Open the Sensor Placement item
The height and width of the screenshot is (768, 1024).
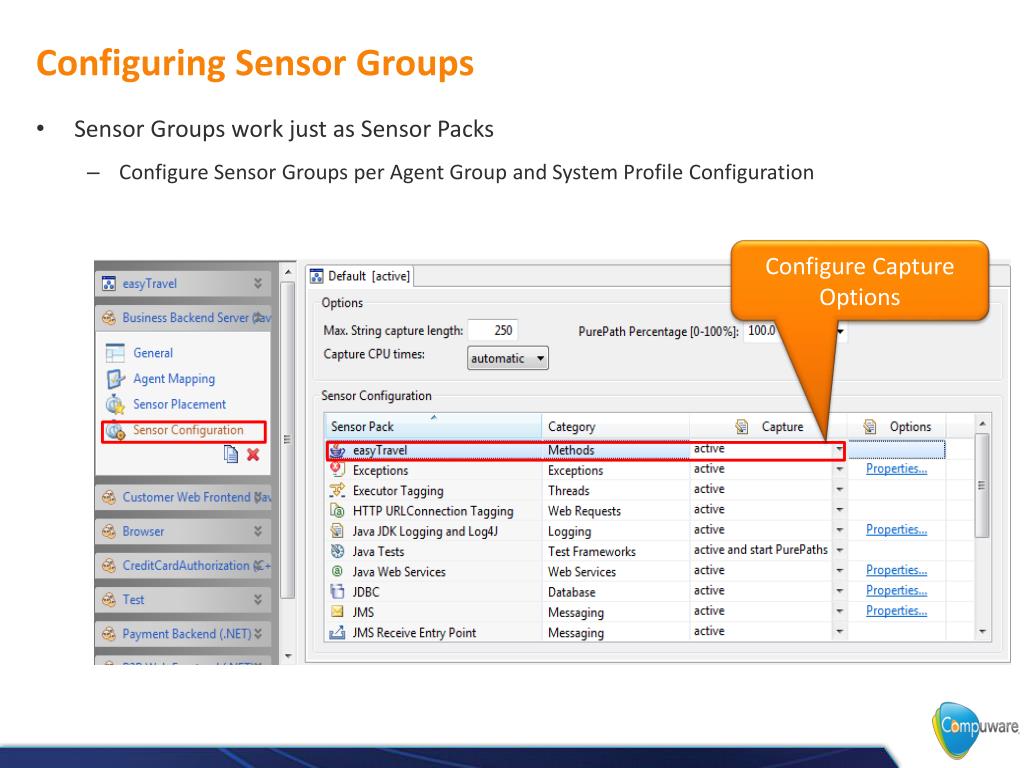pyautogui.click(x=180, y=405)
